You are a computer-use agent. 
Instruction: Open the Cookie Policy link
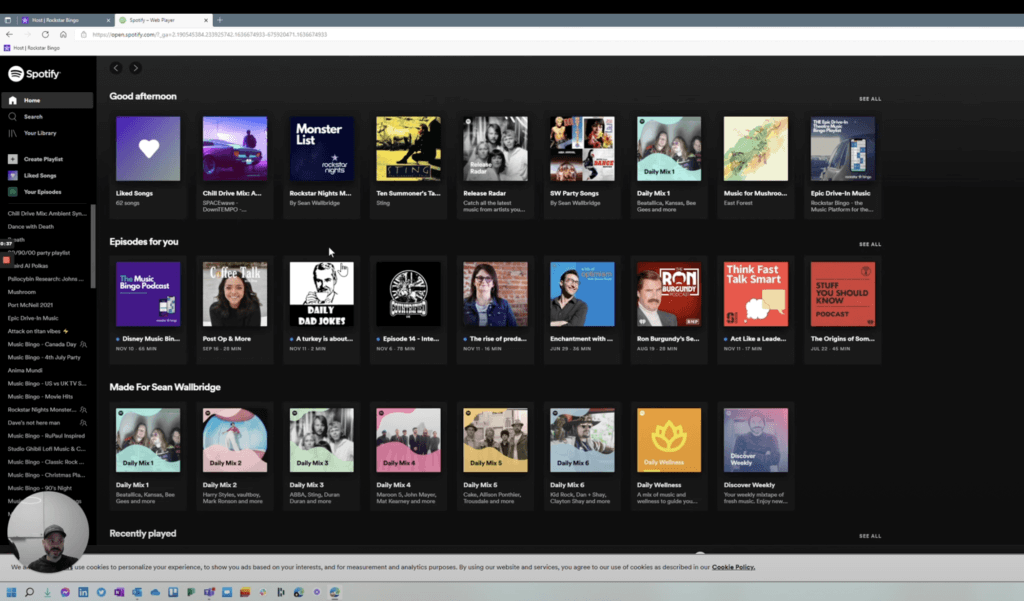[x=733, y=567]
